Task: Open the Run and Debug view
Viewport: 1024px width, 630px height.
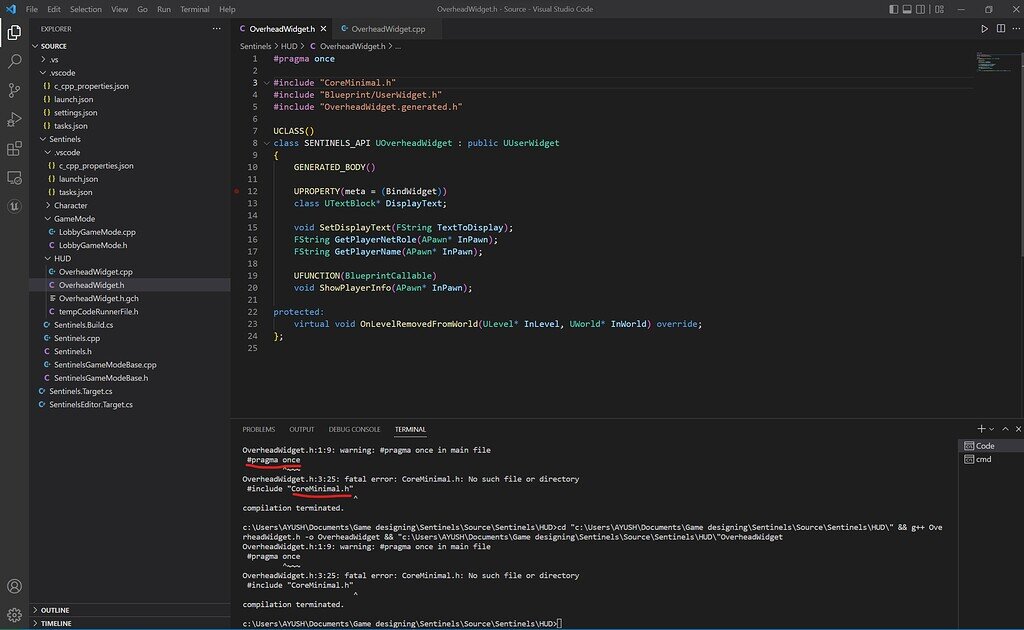Action: [12, 121]
